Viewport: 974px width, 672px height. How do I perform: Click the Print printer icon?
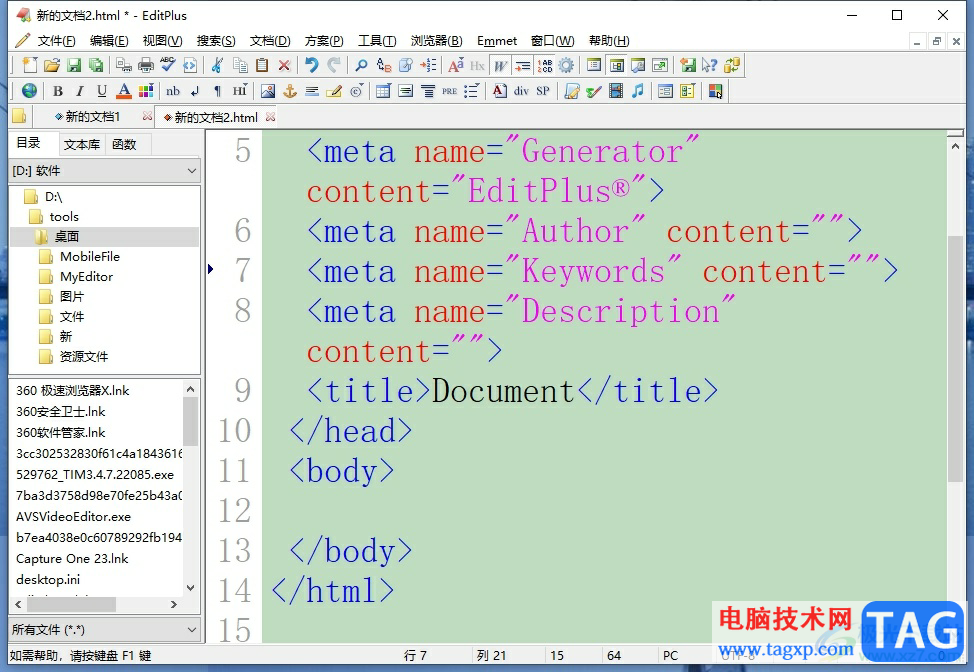[146, 65]
